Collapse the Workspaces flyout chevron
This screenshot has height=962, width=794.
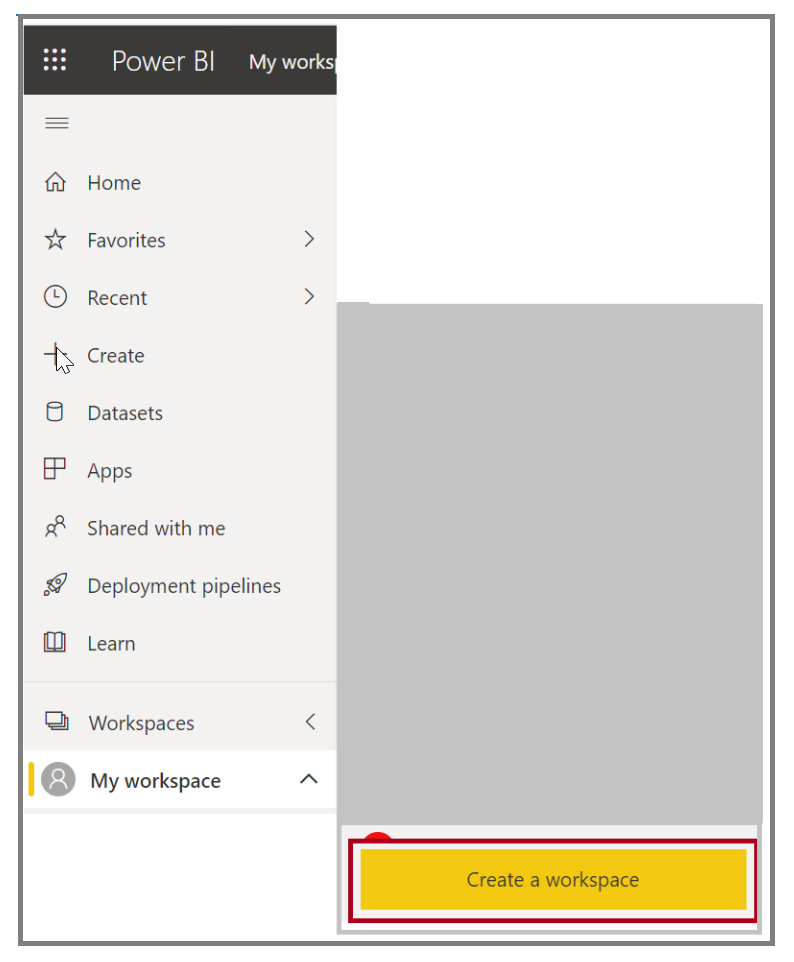[310, 722]
